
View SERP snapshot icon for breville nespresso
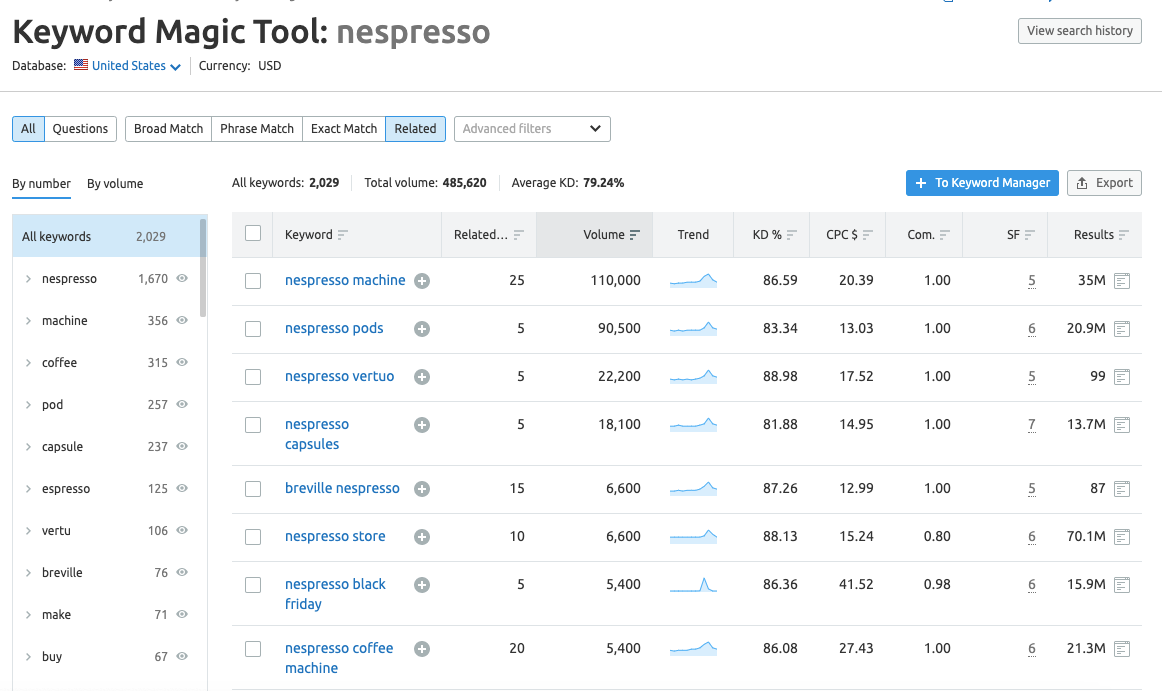pyautogui.click(x=1122, y=489)
